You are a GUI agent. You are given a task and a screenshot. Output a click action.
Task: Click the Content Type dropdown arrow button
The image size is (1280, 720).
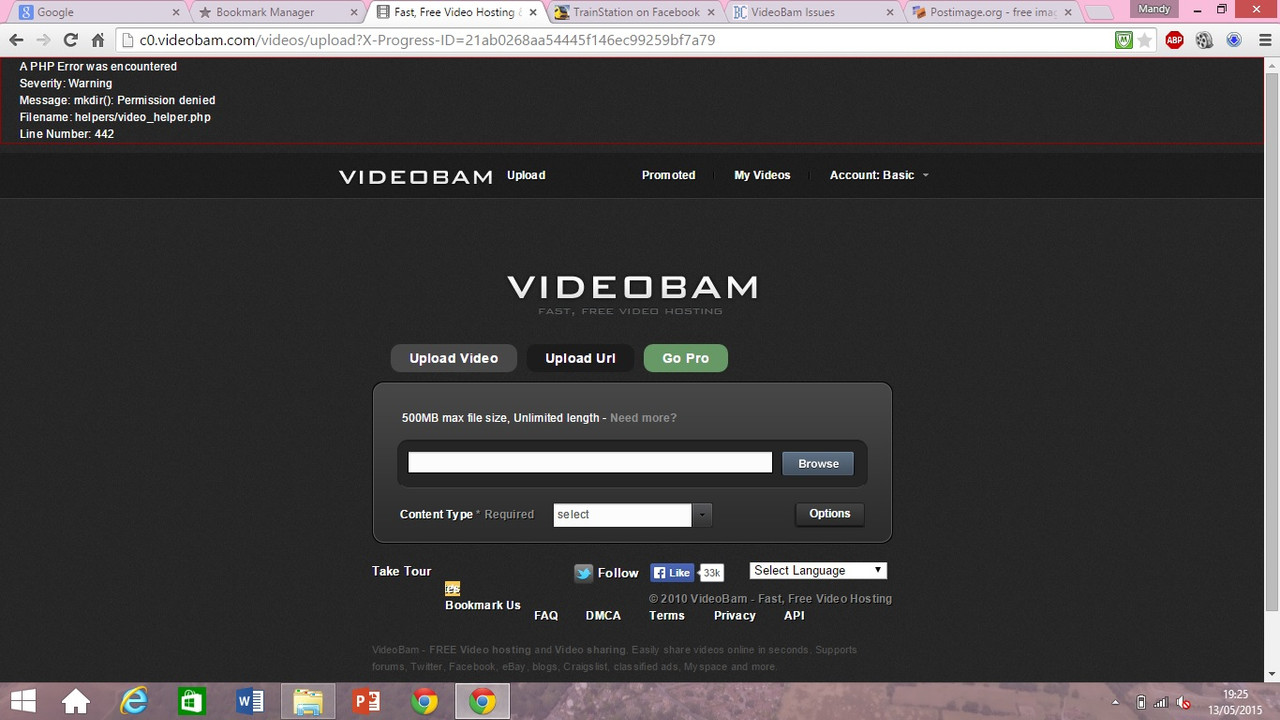(x=703, y=514)
